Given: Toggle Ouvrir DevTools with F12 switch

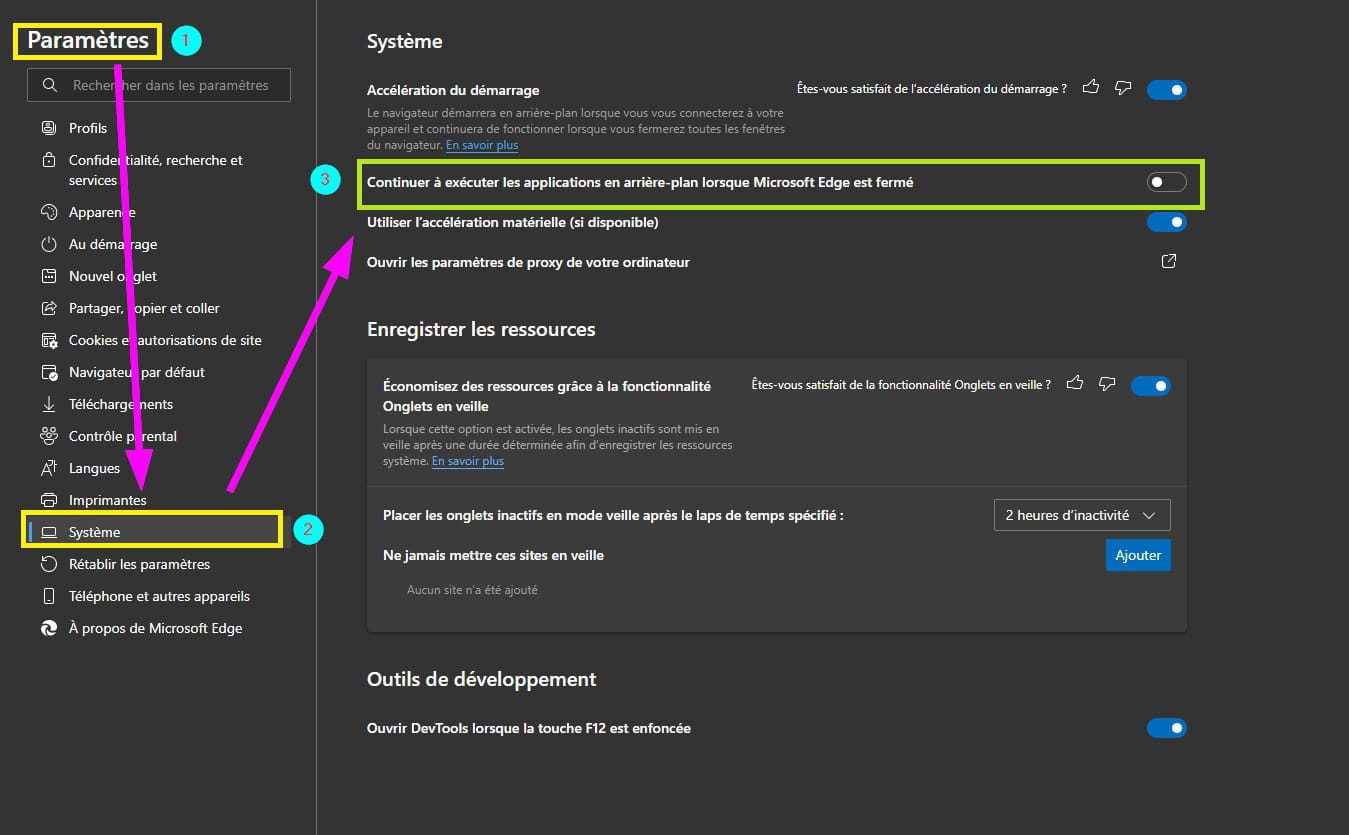Looking at the screenshot, I should pyautogui.click(x=1166, y=728).
